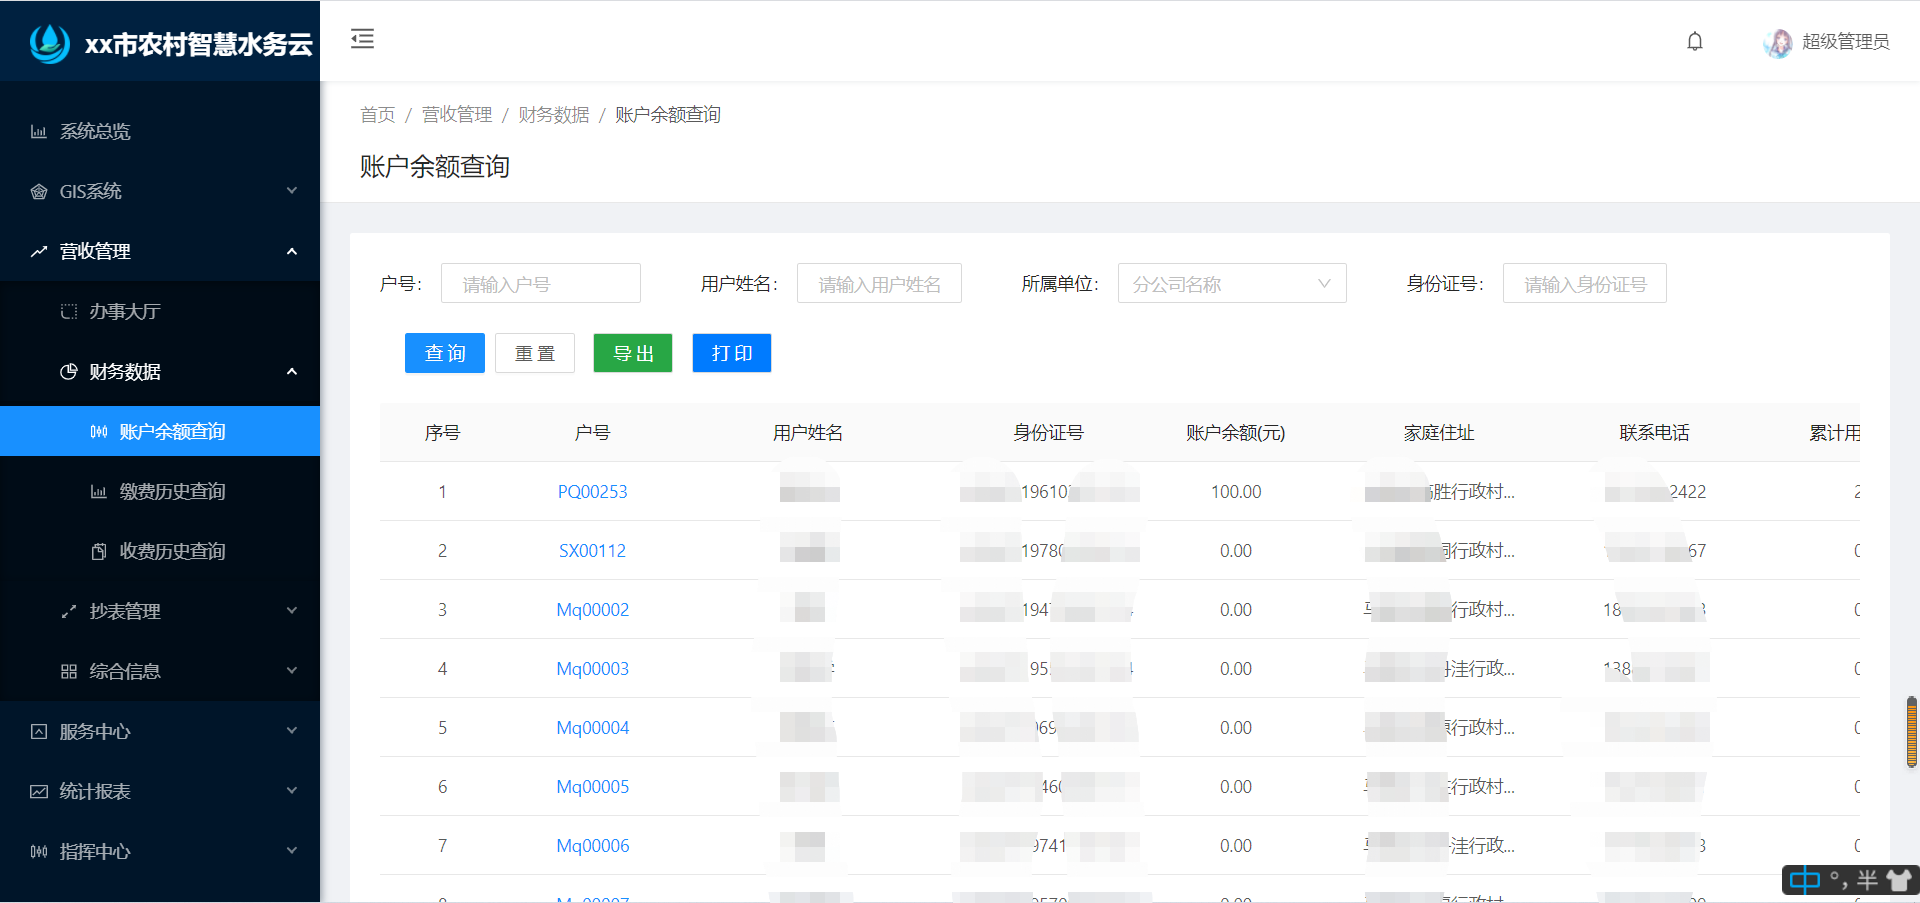This screenshot has width=1920, height=903.
Task: Focus the 身份证号 input field
Action: tap(1585, 283)
